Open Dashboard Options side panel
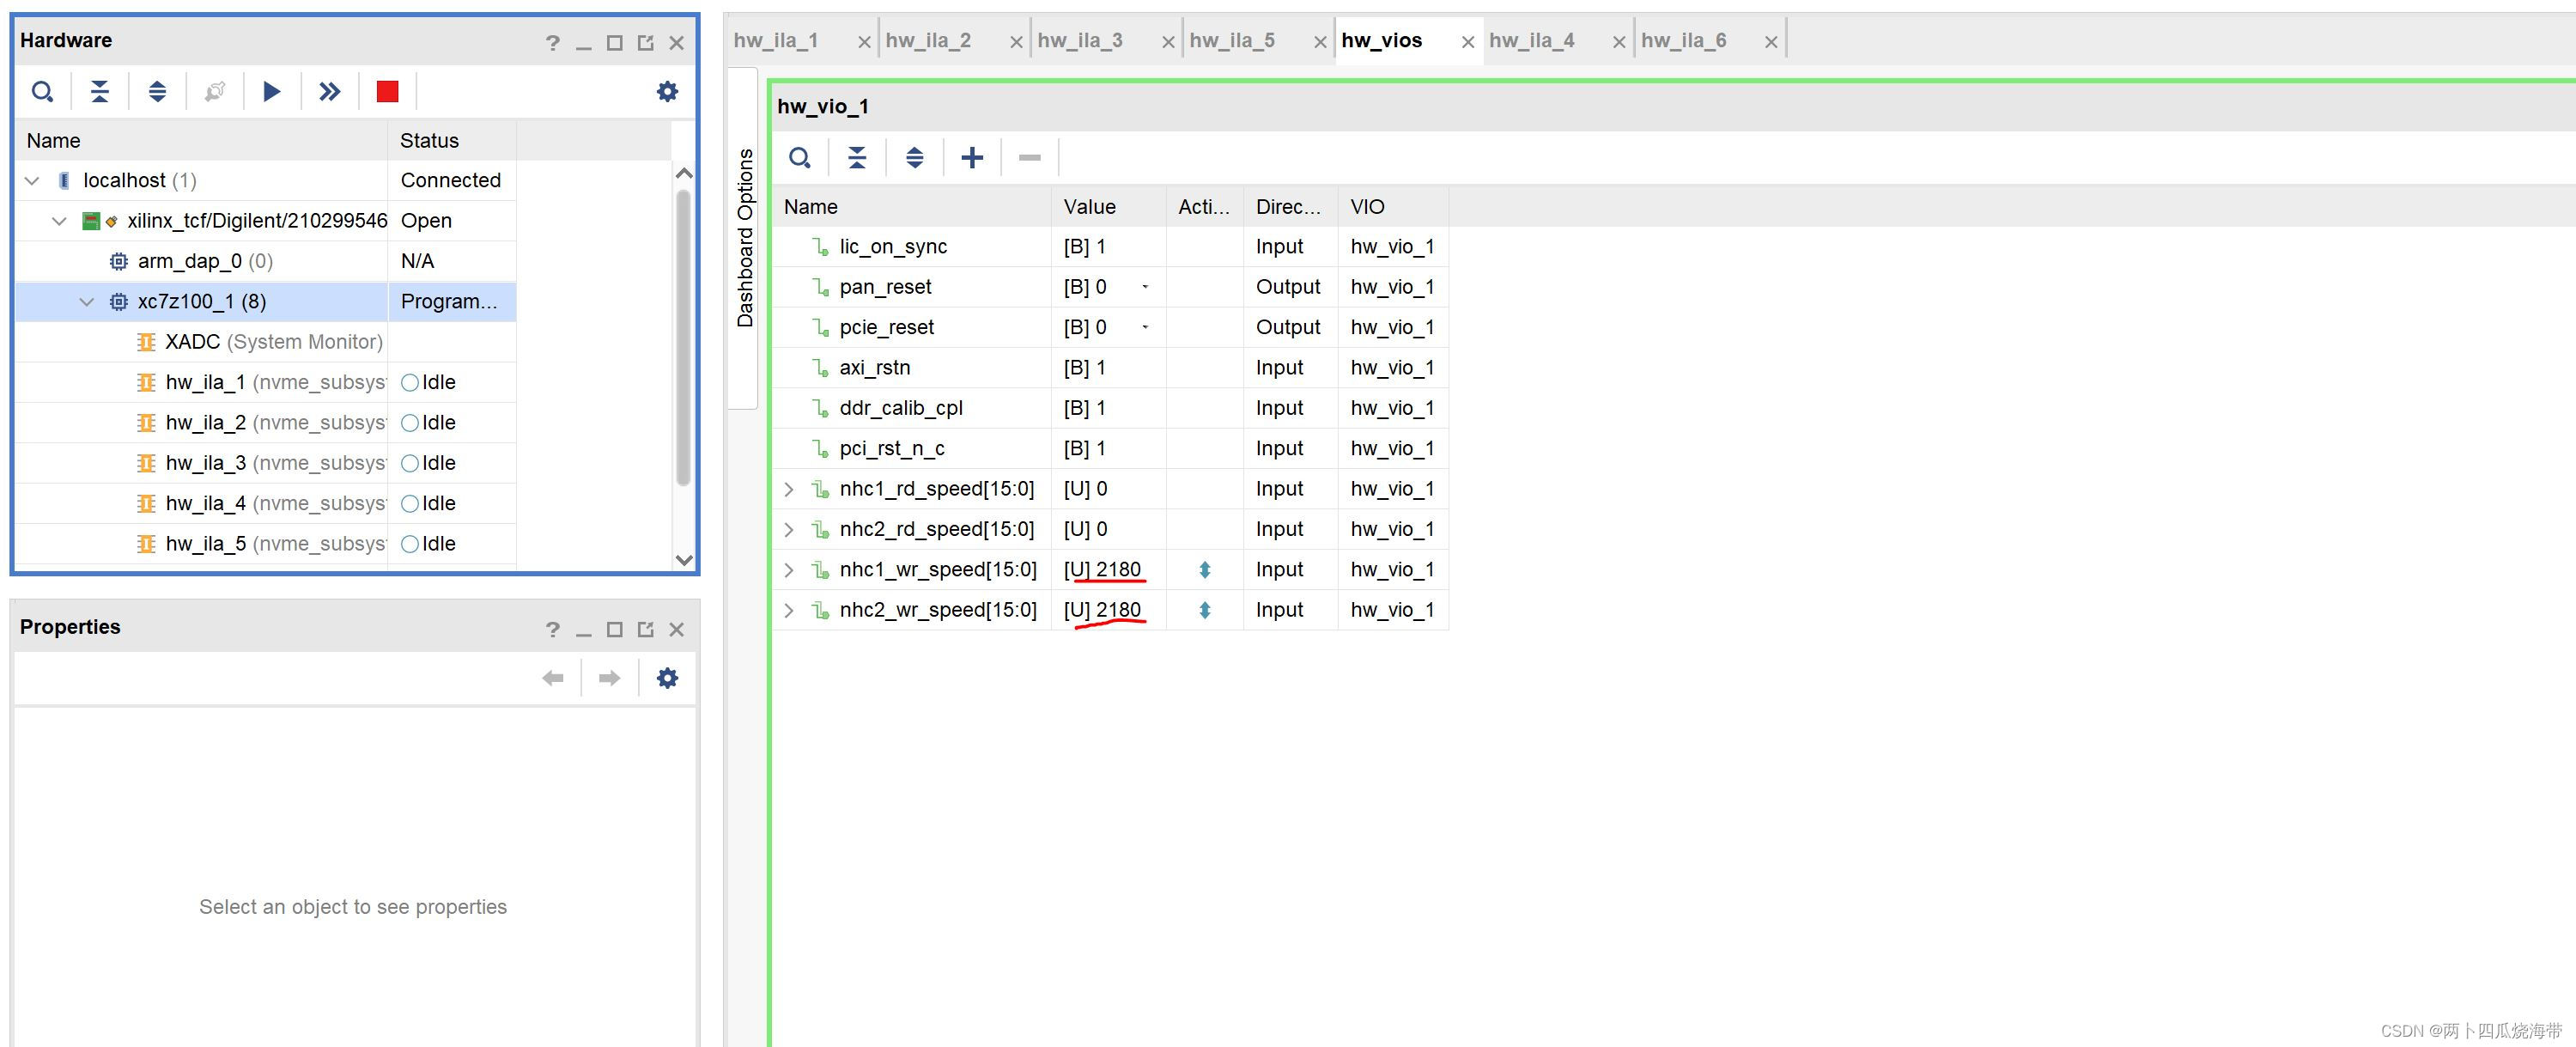 744,238
